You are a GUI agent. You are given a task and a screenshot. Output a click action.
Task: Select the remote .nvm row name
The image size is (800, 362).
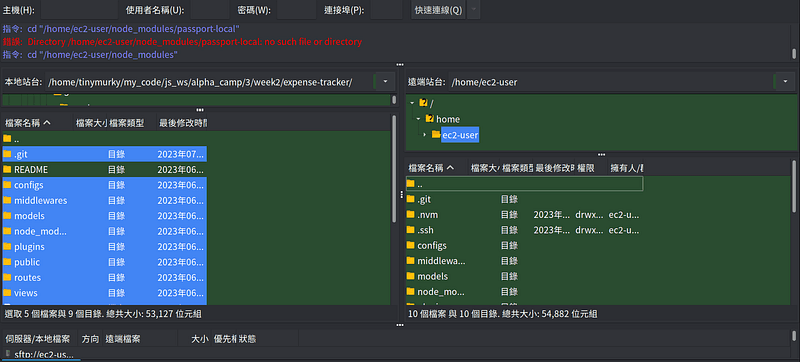click(428, 215)
